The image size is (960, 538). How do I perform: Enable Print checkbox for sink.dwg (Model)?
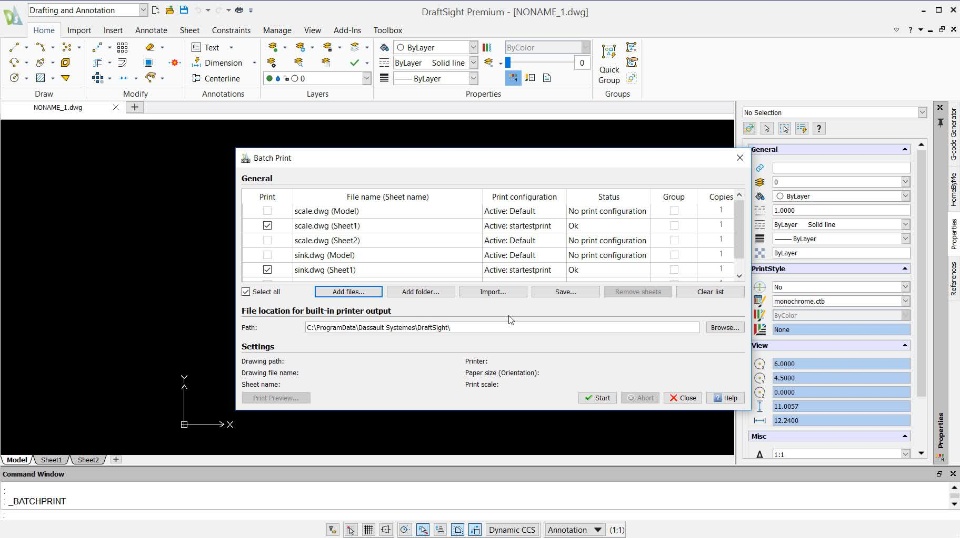[267, 255]
